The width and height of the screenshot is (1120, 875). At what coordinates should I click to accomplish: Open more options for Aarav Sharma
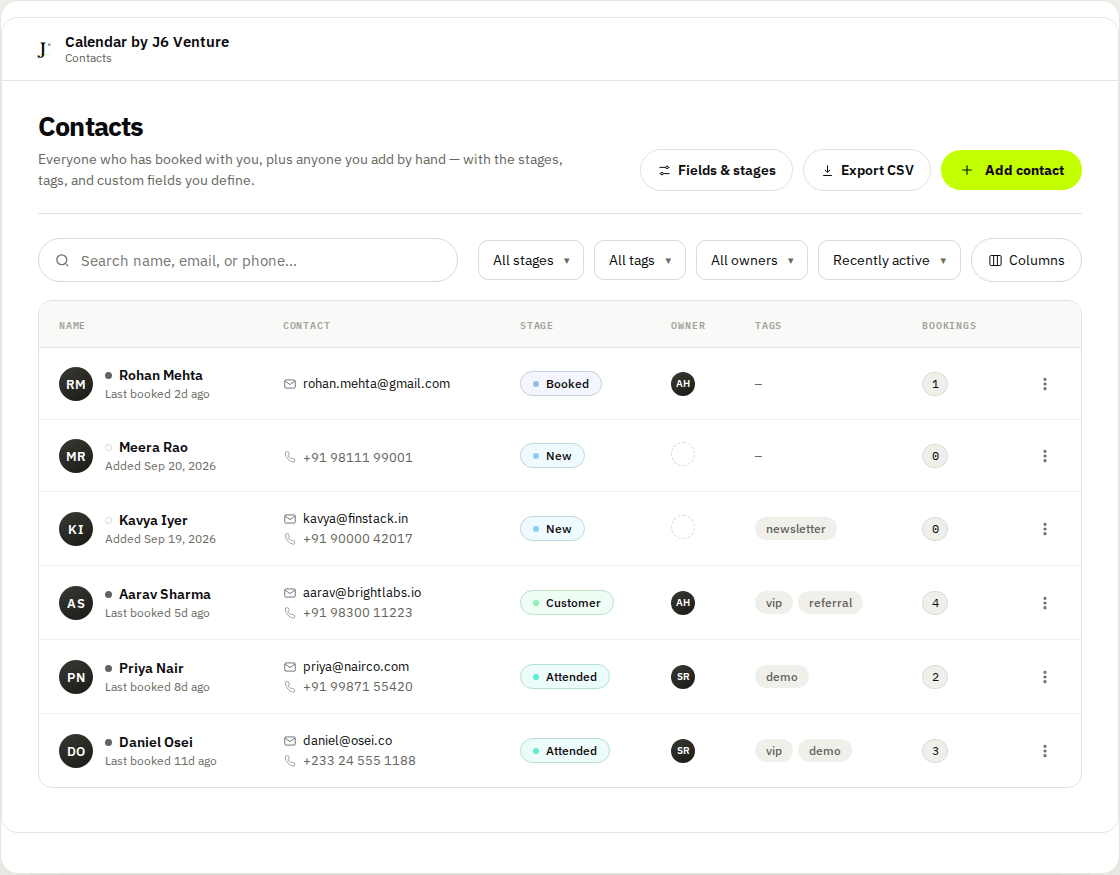click(x=1044, y=603)
